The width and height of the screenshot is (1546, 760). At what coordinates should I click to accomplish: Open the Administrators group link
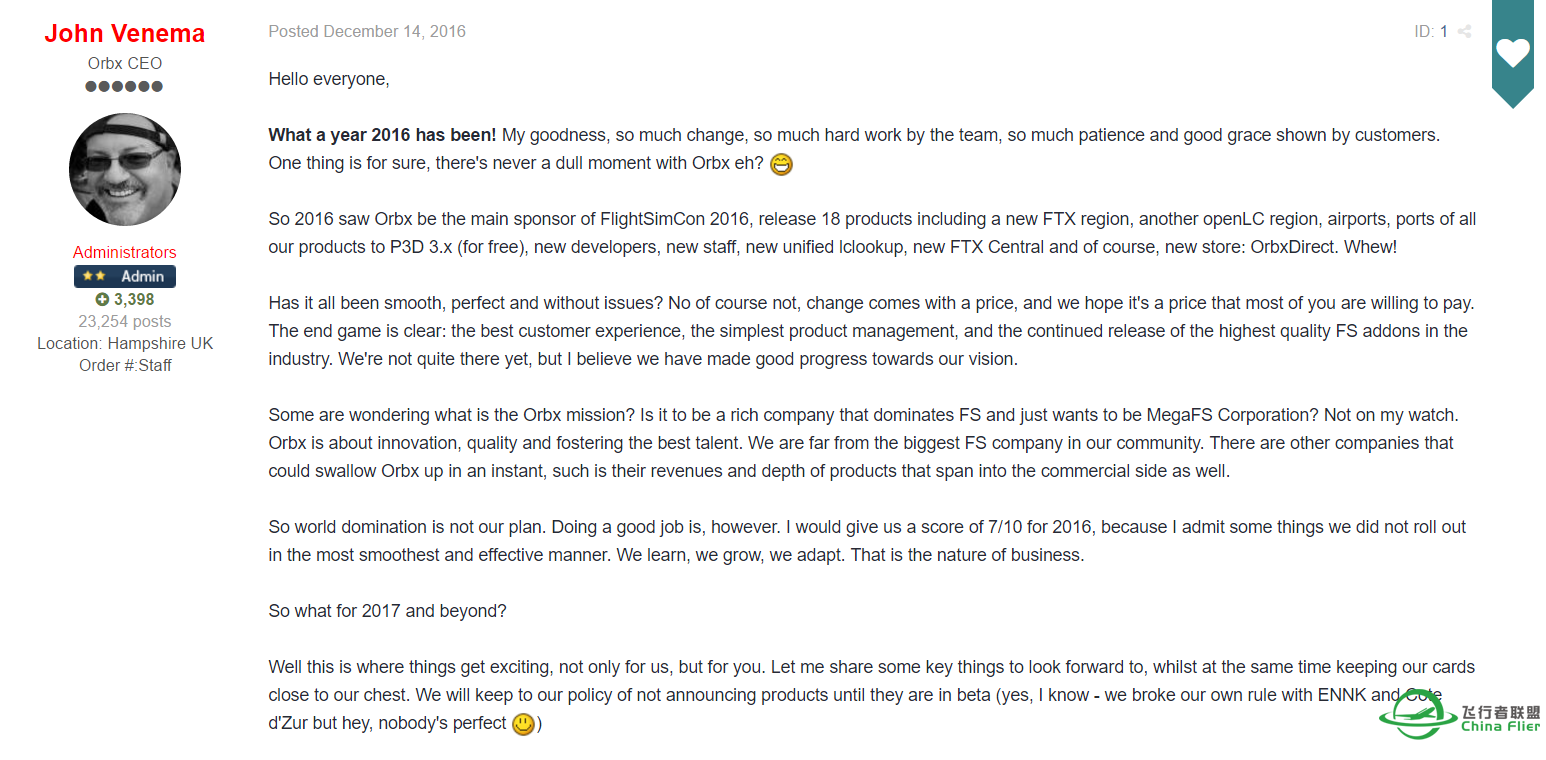tap(125, 252)
